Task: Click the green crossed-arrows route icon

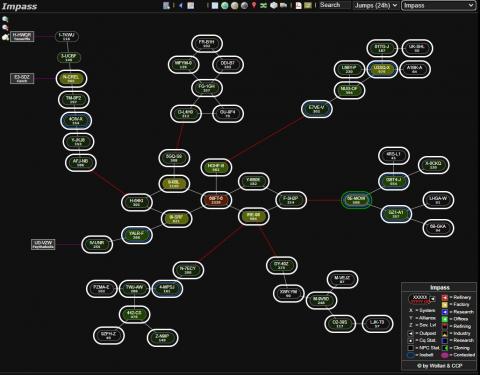Action: point(264,5)
